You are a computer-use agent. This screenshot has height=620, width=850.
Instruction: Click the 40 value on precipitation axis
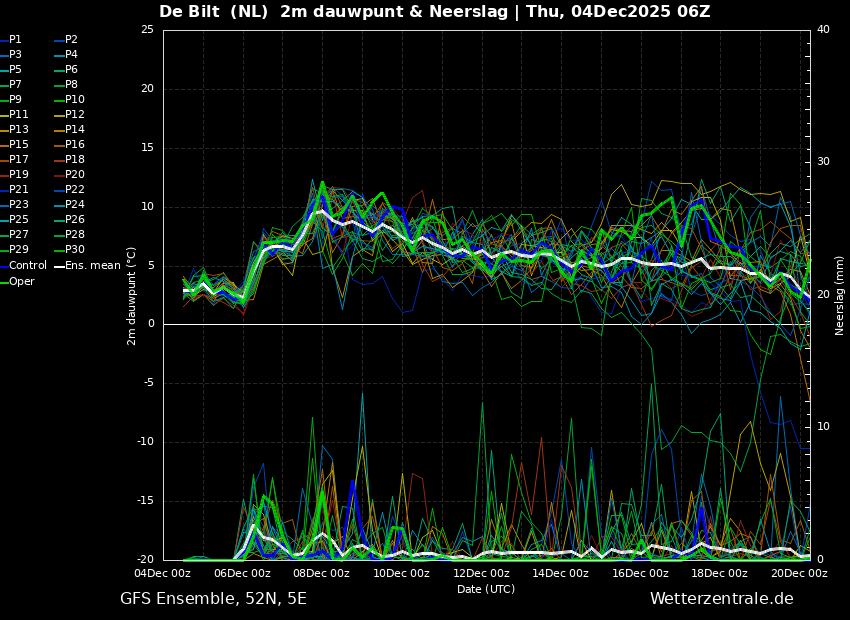click(823, 29)
